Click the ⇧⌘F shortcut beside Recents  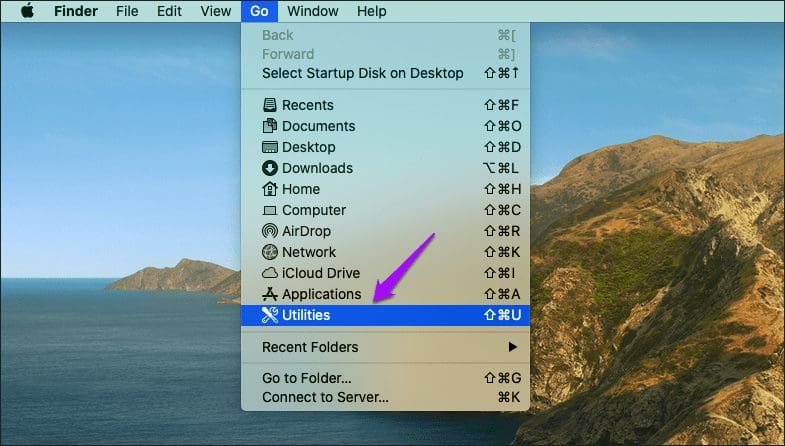pos(502,105)
